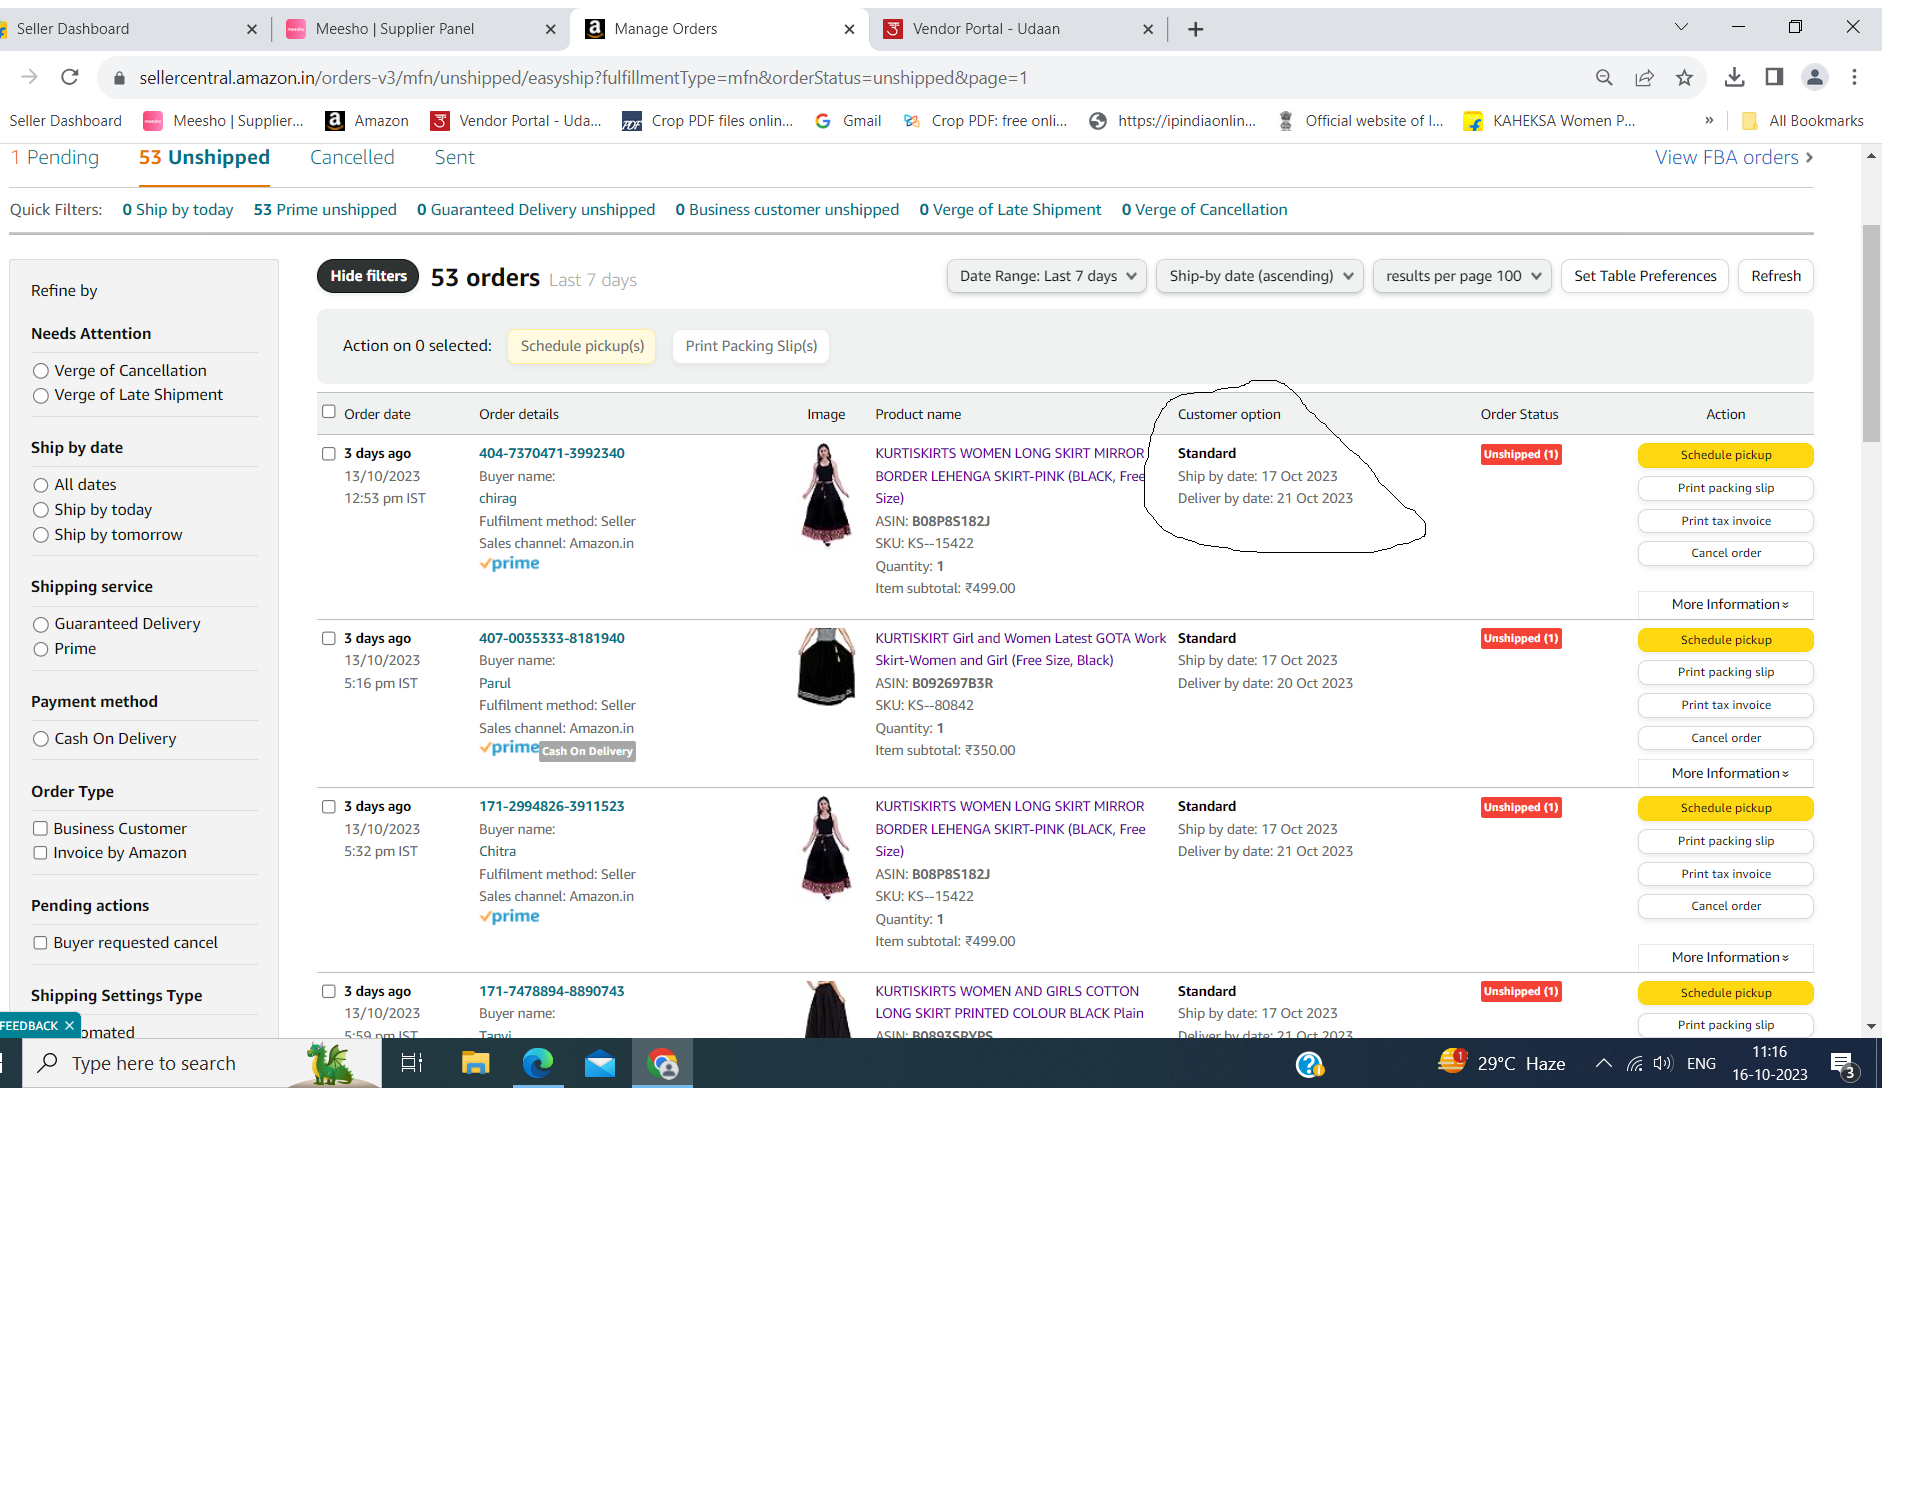Open the notification center icon
The width and height of the screenshot is (1920, 1500).
tap(1843, 1065)
